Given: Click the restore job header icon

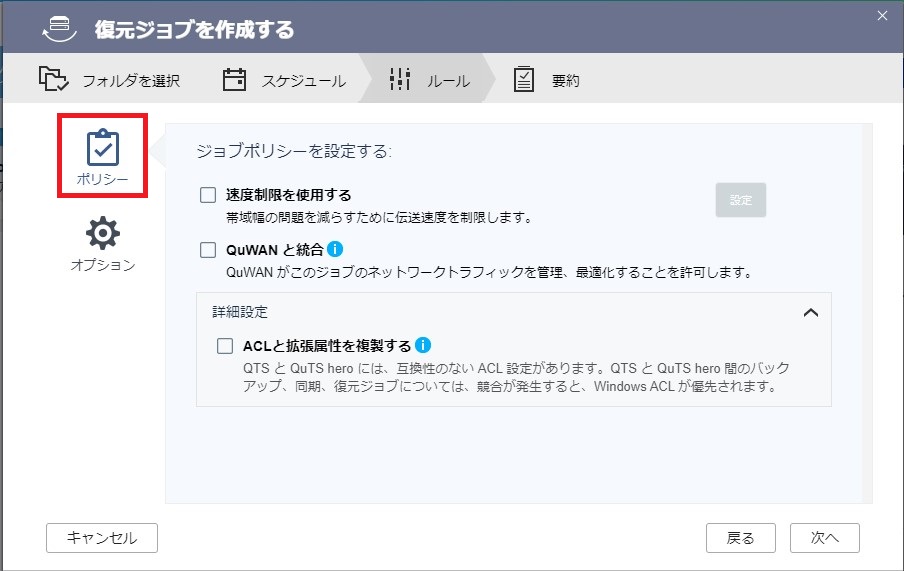Looking at the screenshot, I should pos(59,29).
